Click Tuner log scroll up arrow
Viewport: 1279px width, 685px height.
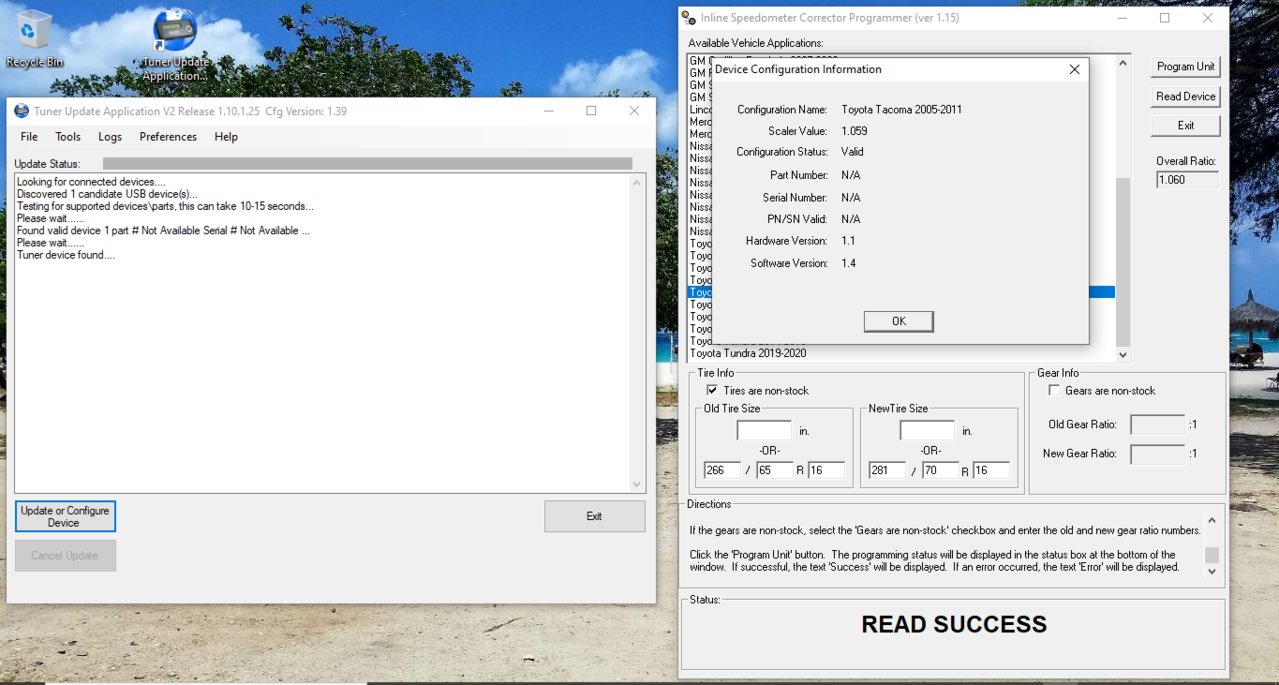638,183
